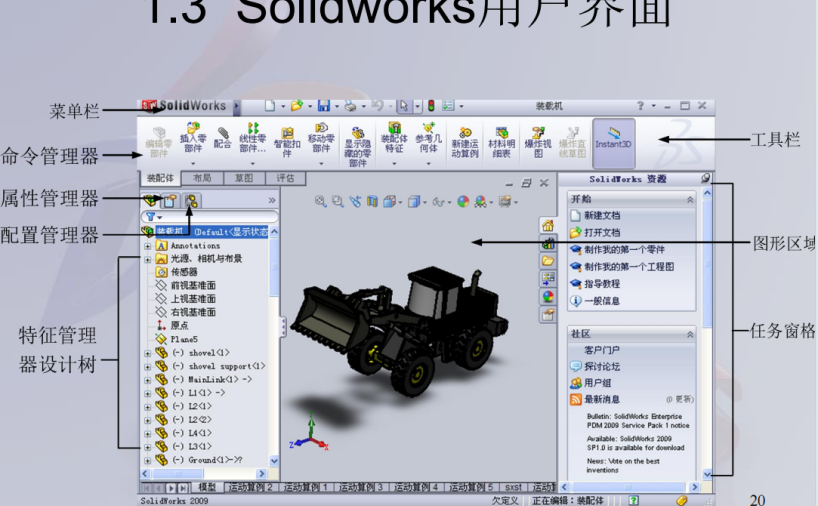Switch to the 草图 ribbon tab
This screenshot has height=506, width=818.
click(244, 178)
